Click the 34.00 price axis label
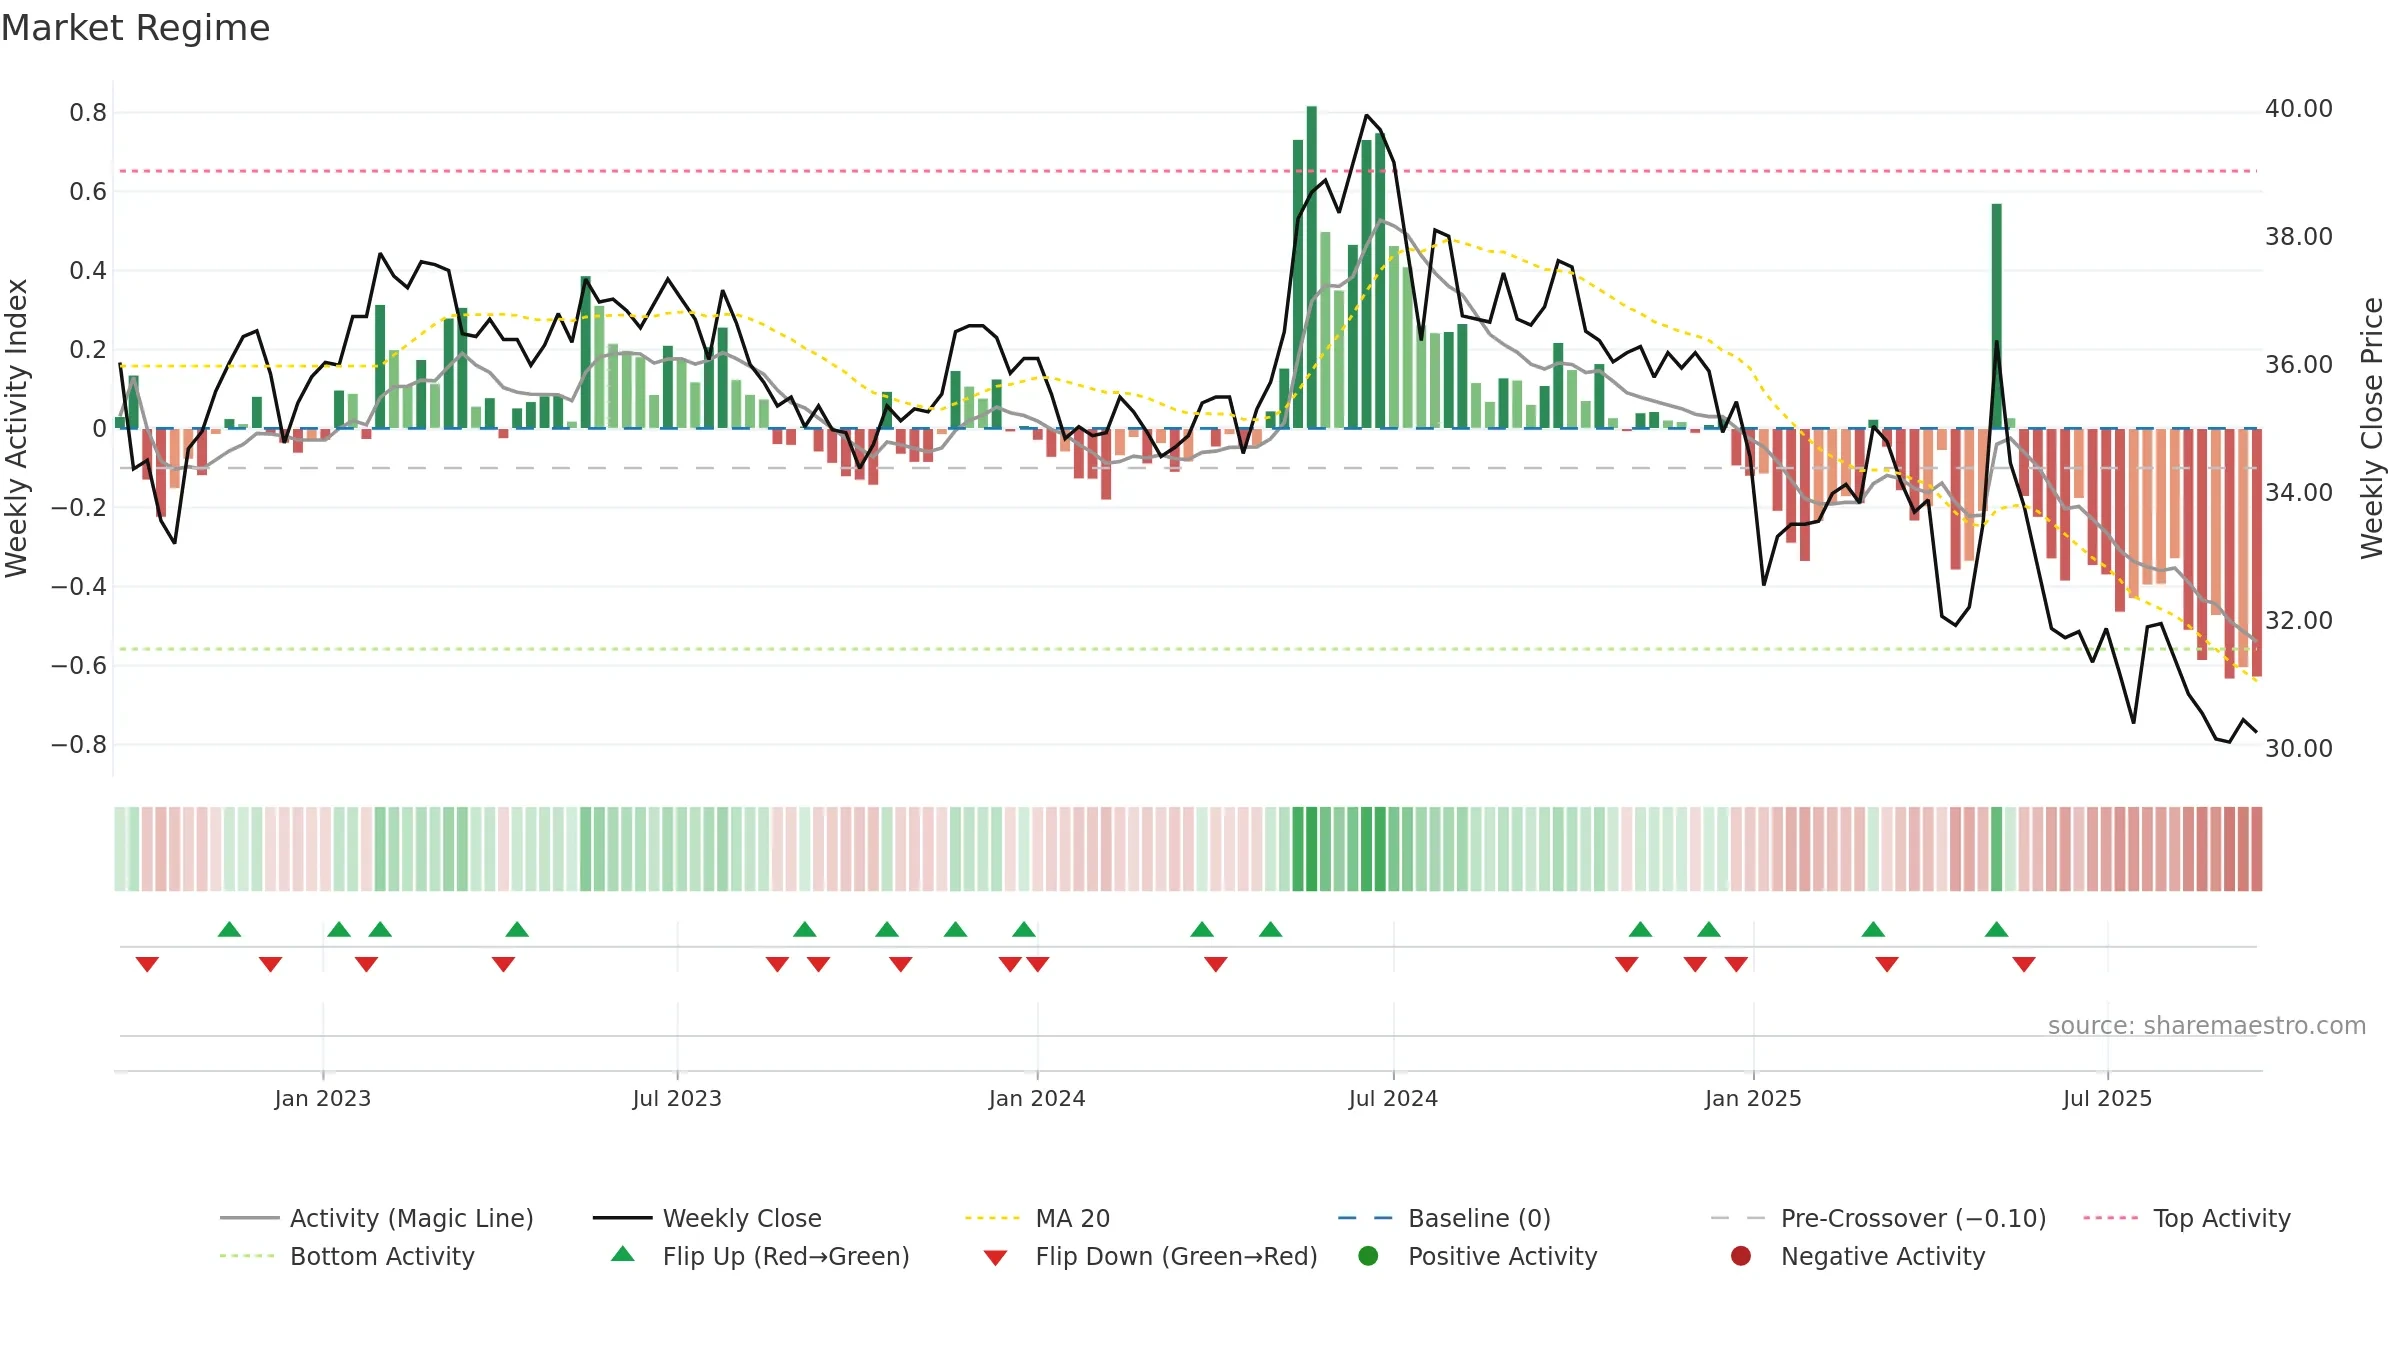This screenshot has height=1350, width=2400. (2299, 492)
